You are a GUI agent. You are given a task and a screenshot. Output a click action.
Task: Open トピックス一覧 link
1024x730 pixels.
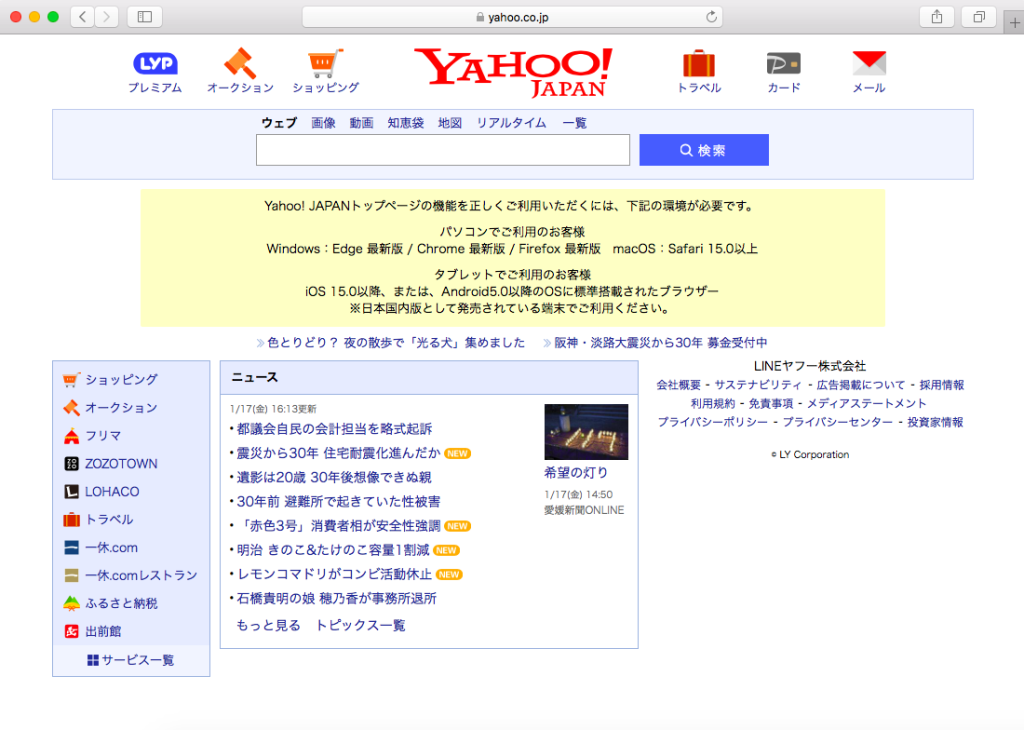pos(360,625)
